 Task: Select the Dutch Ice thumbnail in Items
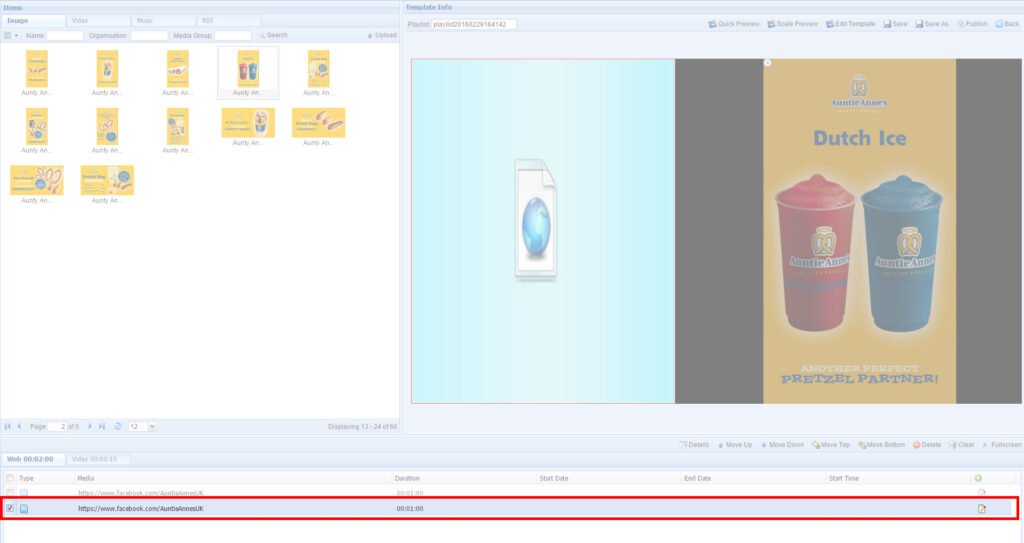click(247, 69)
